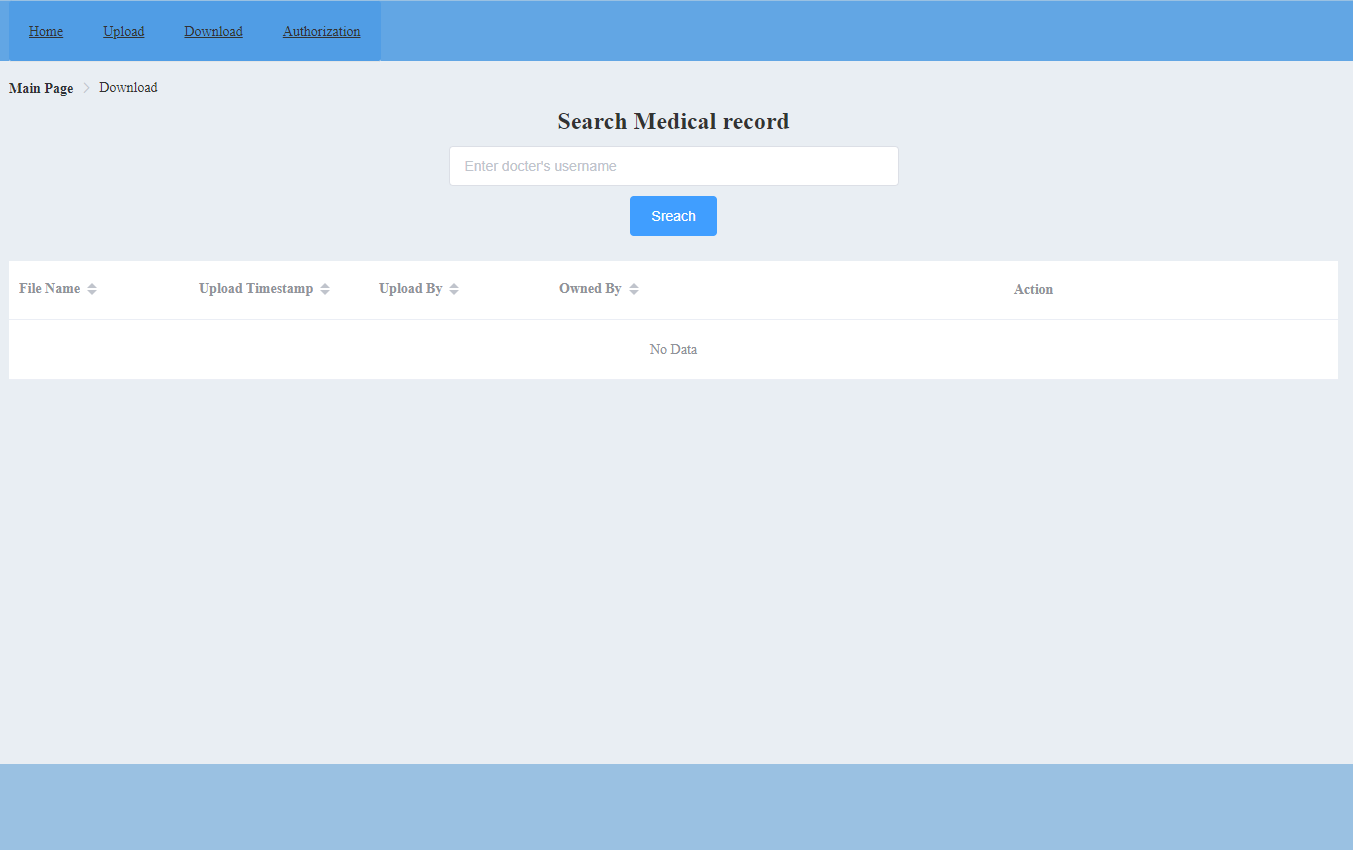The width and height of the screenshot is (1353, 850).
Task: Open the Upload page
Action: pos(123,31)
